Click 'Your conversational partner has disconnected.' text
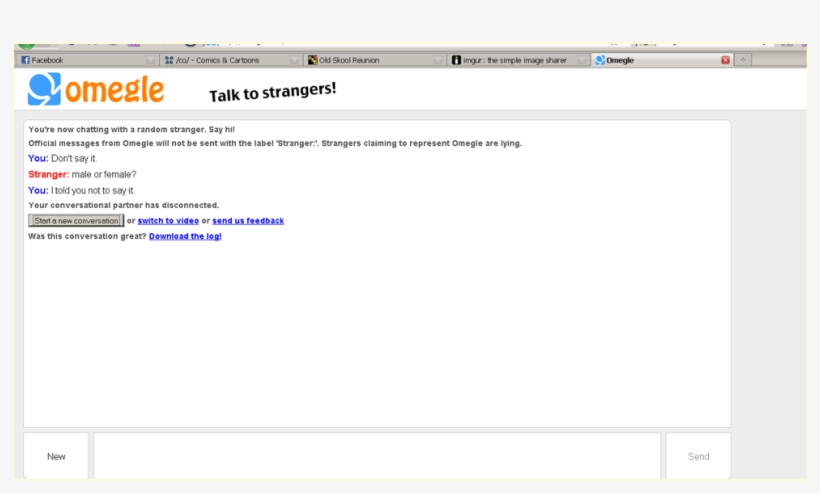820x493 pixels. point(123,205)
